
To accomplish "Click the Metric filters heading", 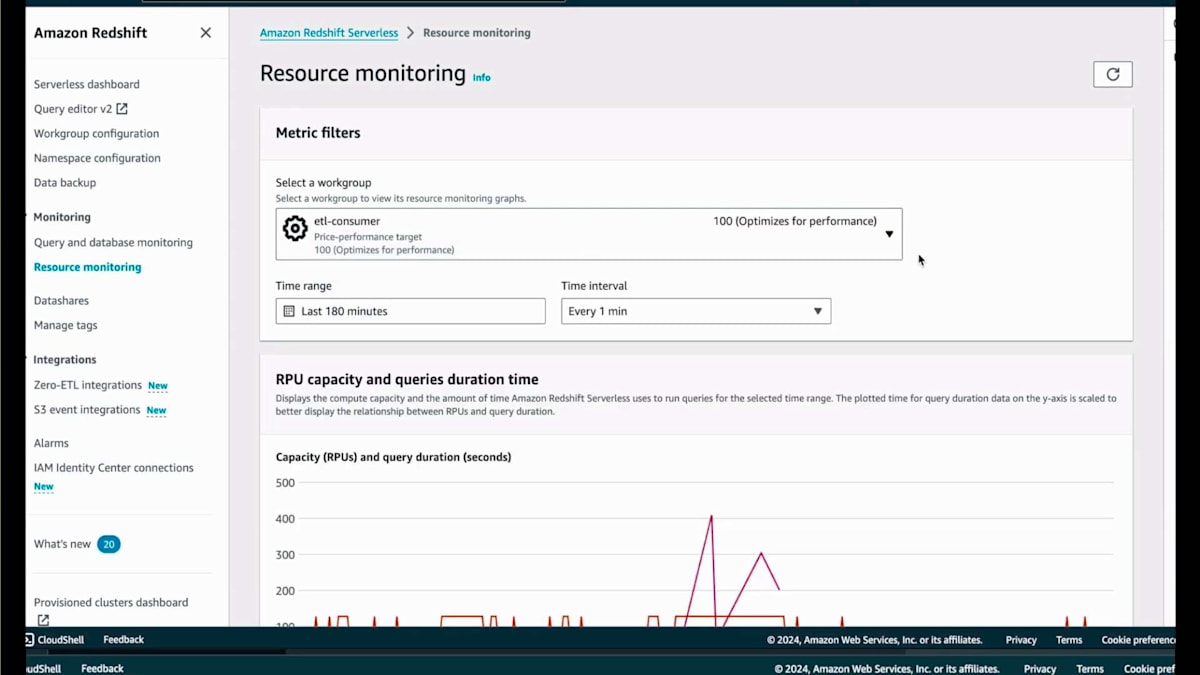I will (x=318, y=133).
